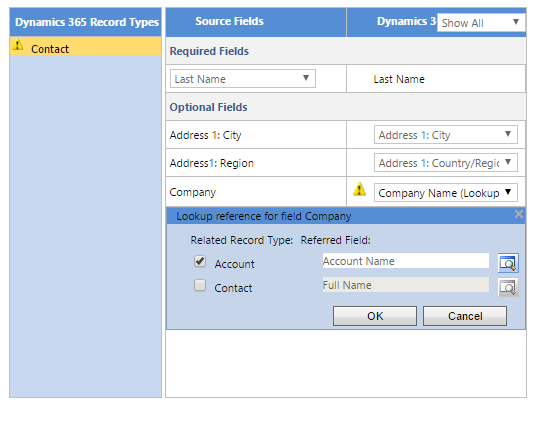Click the Company source field label
The height and width of the screenshot is (428, 559).
pyautogui.click(x=193, y=192)
